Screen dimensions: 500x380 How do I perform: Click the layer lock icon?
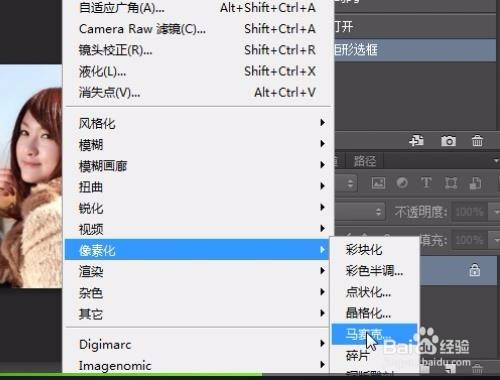tap(475, 270)
